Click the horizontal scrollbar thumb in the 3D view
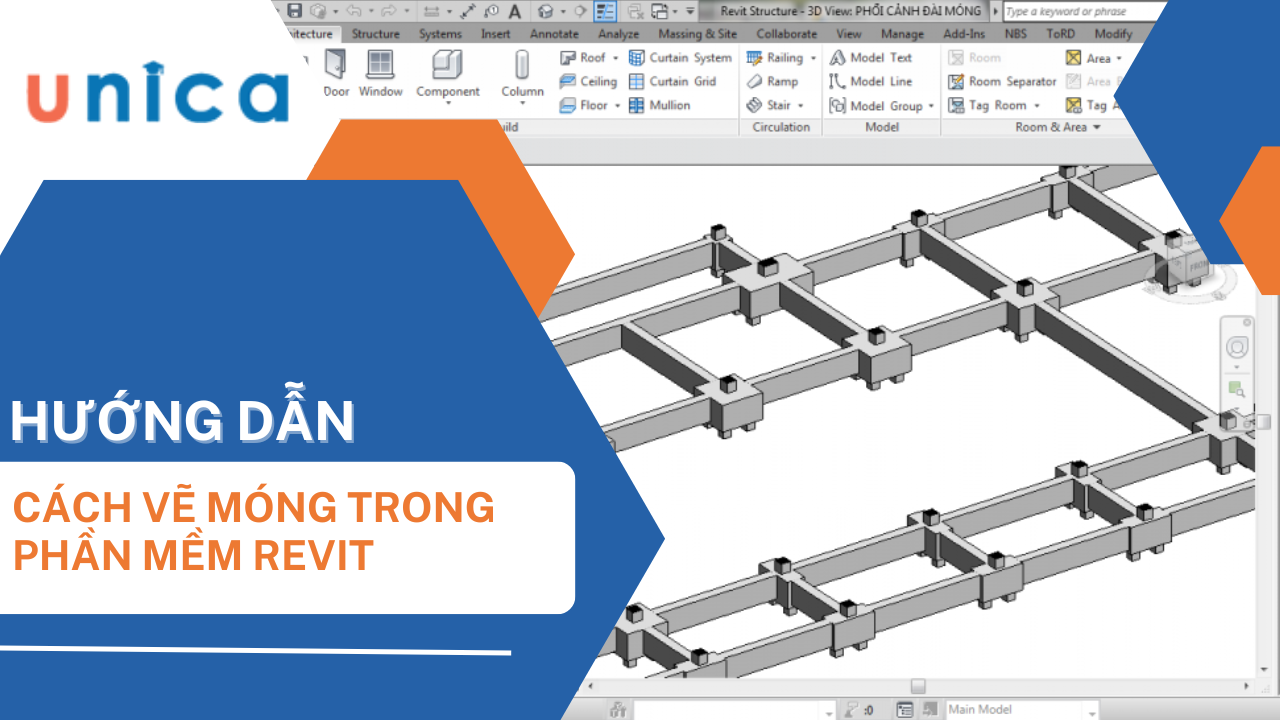Viewport: 1280px width, 720px height. coord(917,686)
